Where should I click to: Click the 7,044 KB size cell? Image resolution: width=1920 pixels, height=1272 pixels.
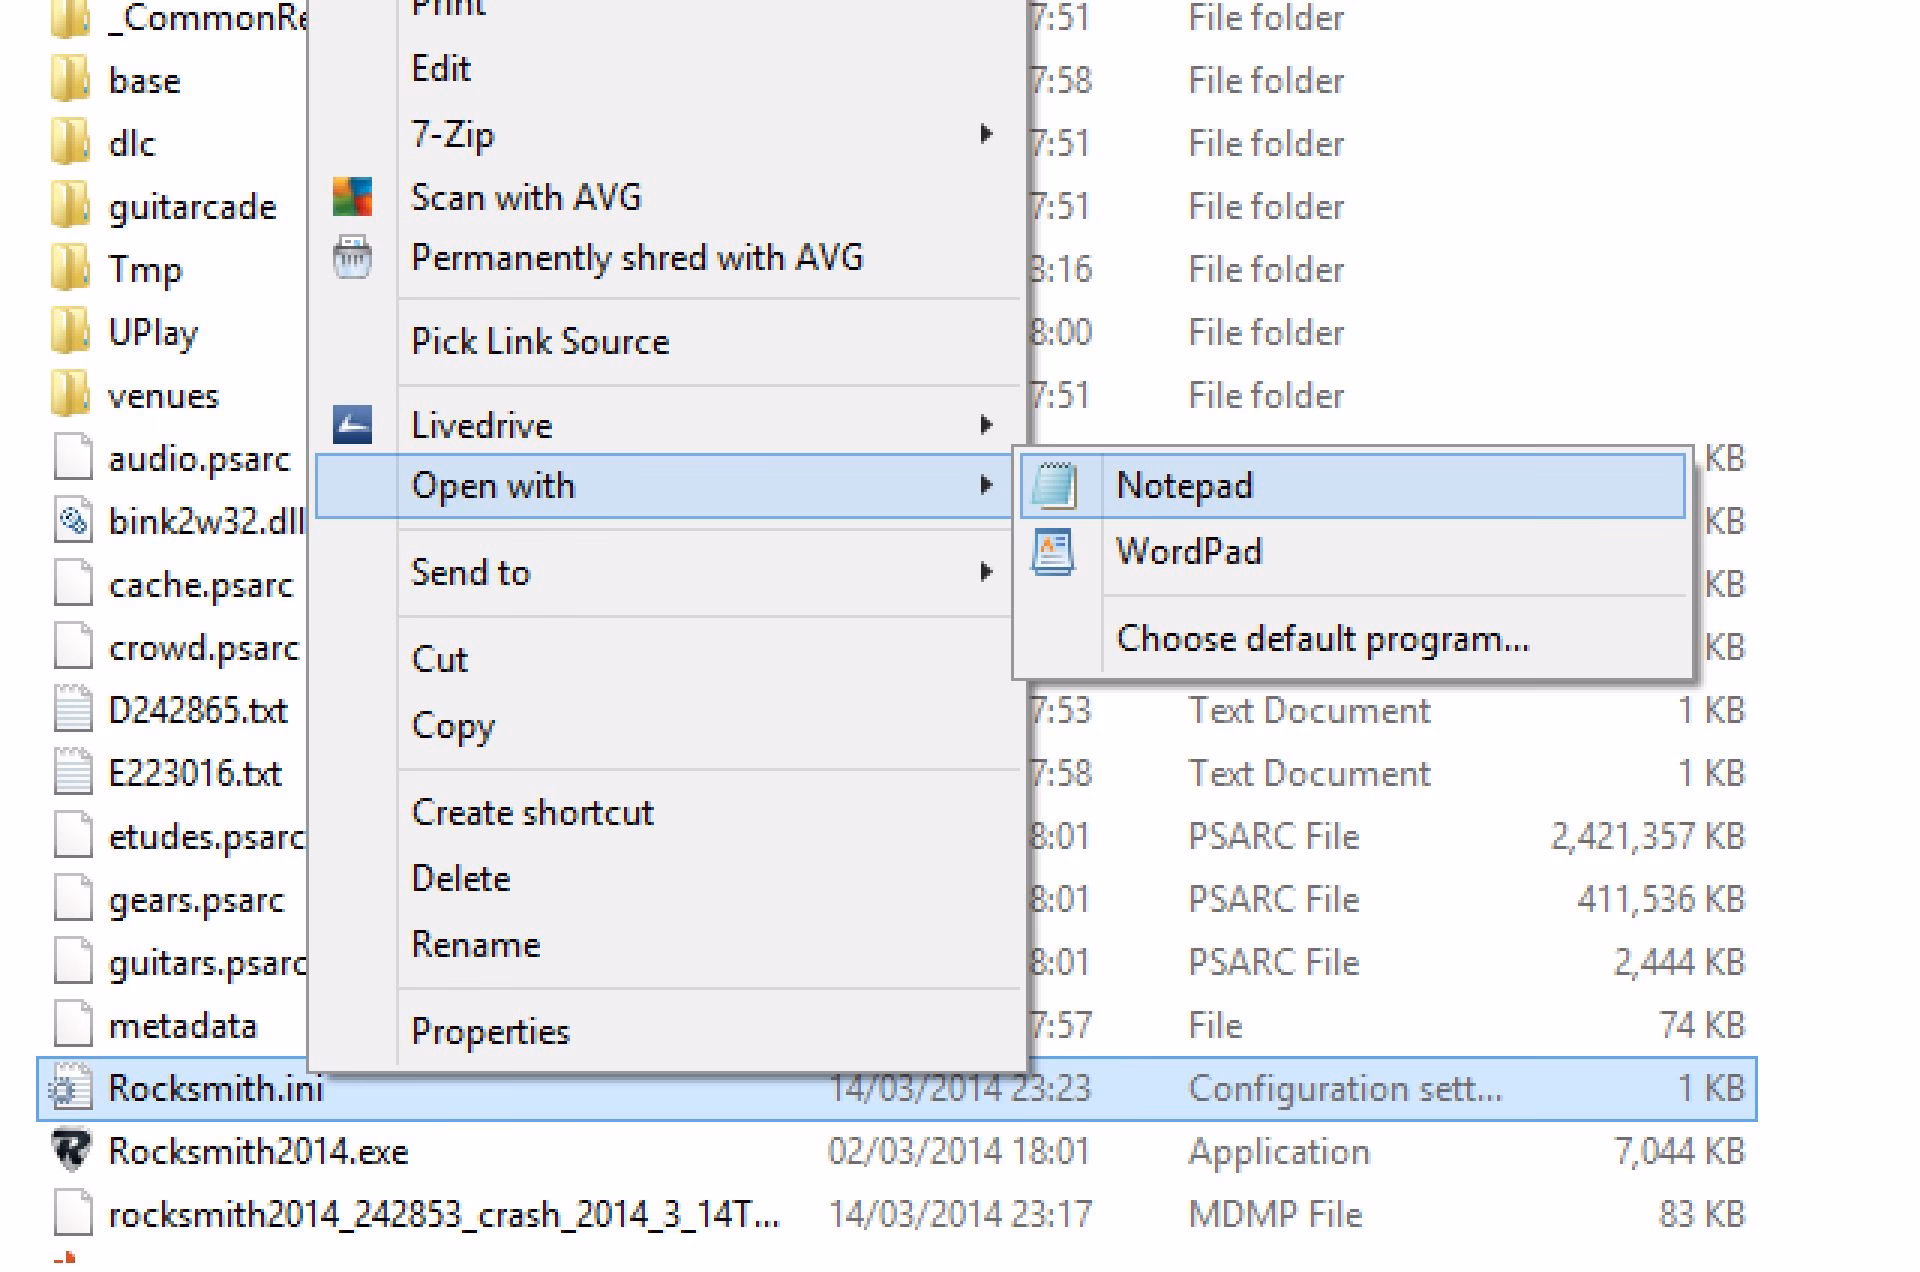point(1680,1152)
